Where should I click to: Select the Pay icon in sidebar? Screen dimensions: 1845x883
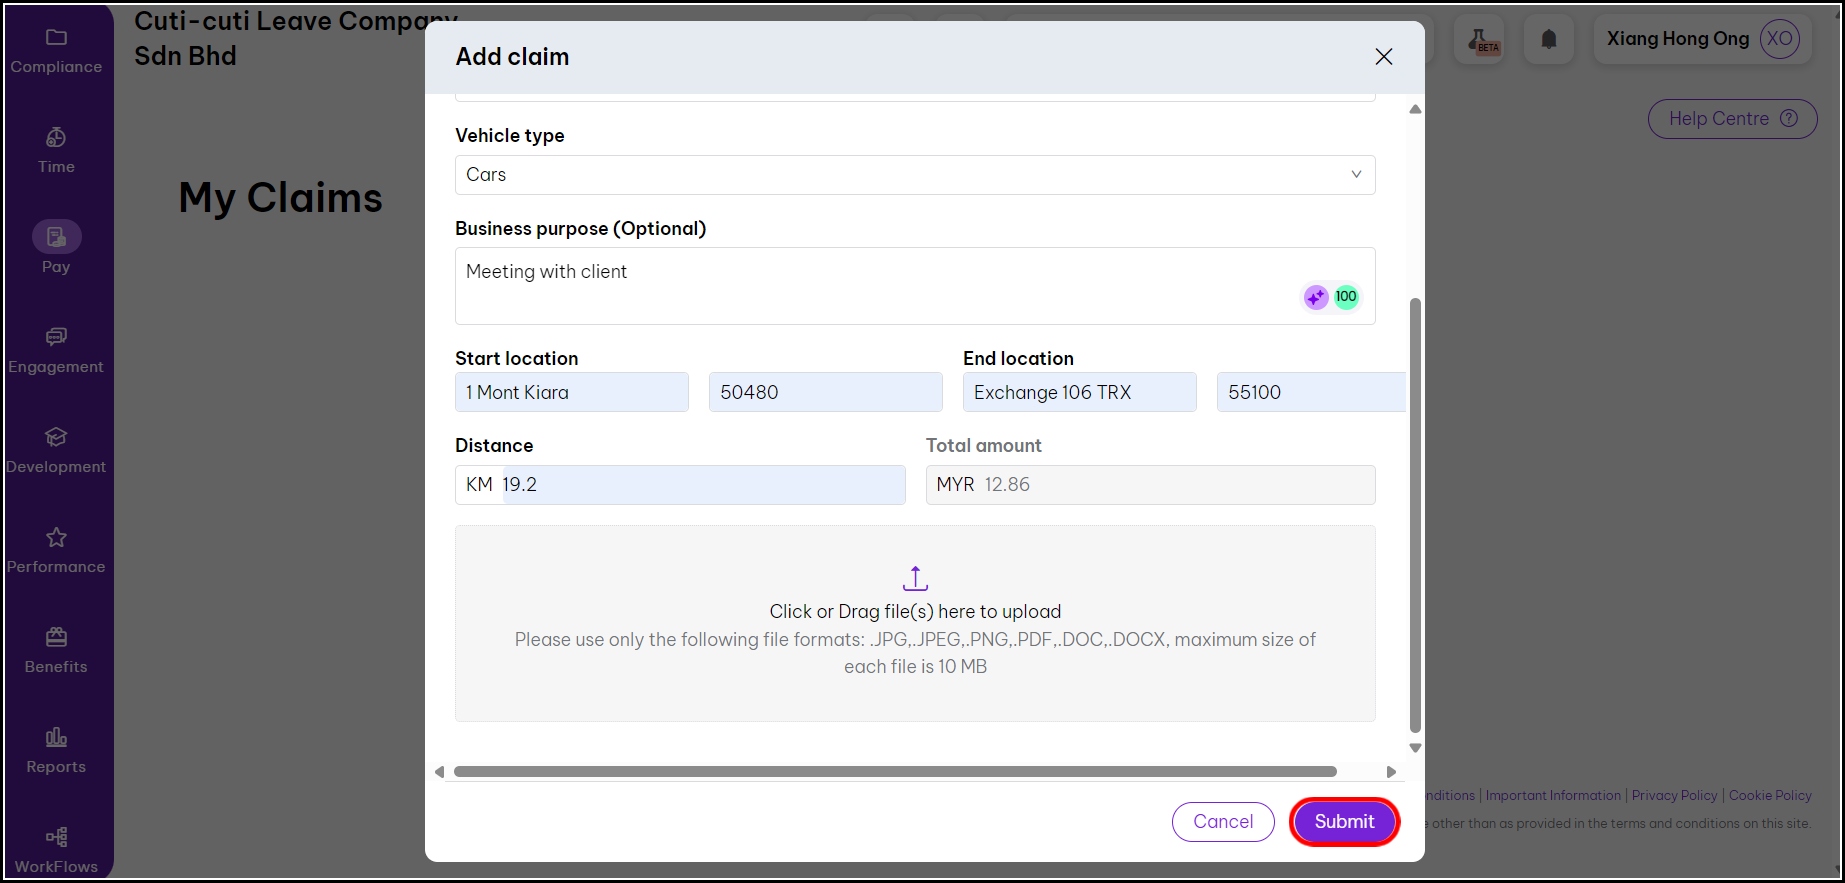[56, 237]
